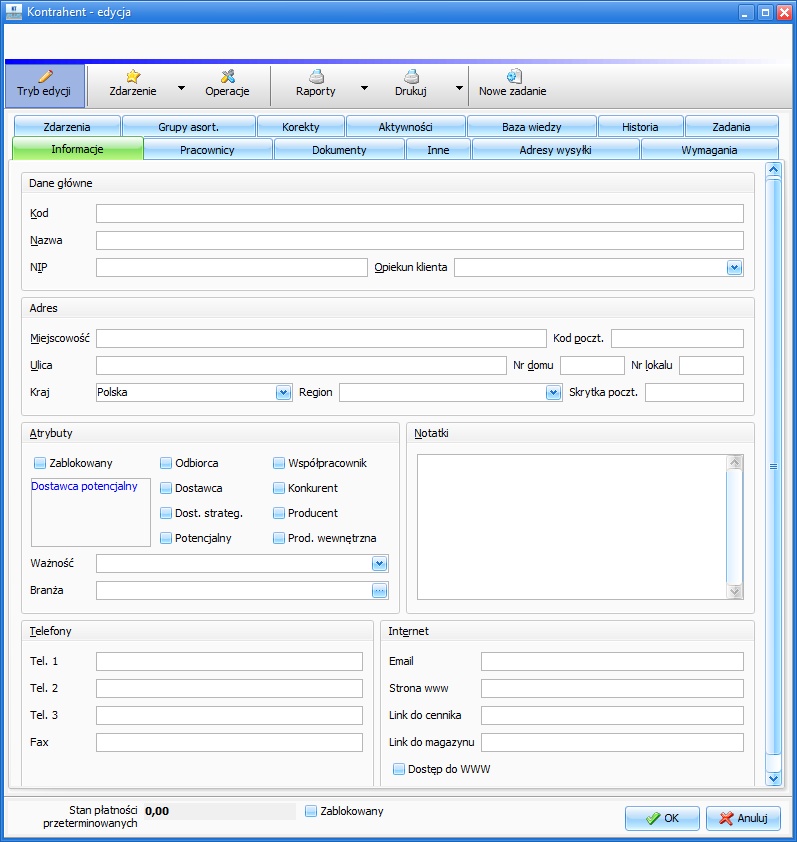Switch to the Zdarzenia tab
The width and height of the screenshot is (797, 842).
click(x=67, y=127)
